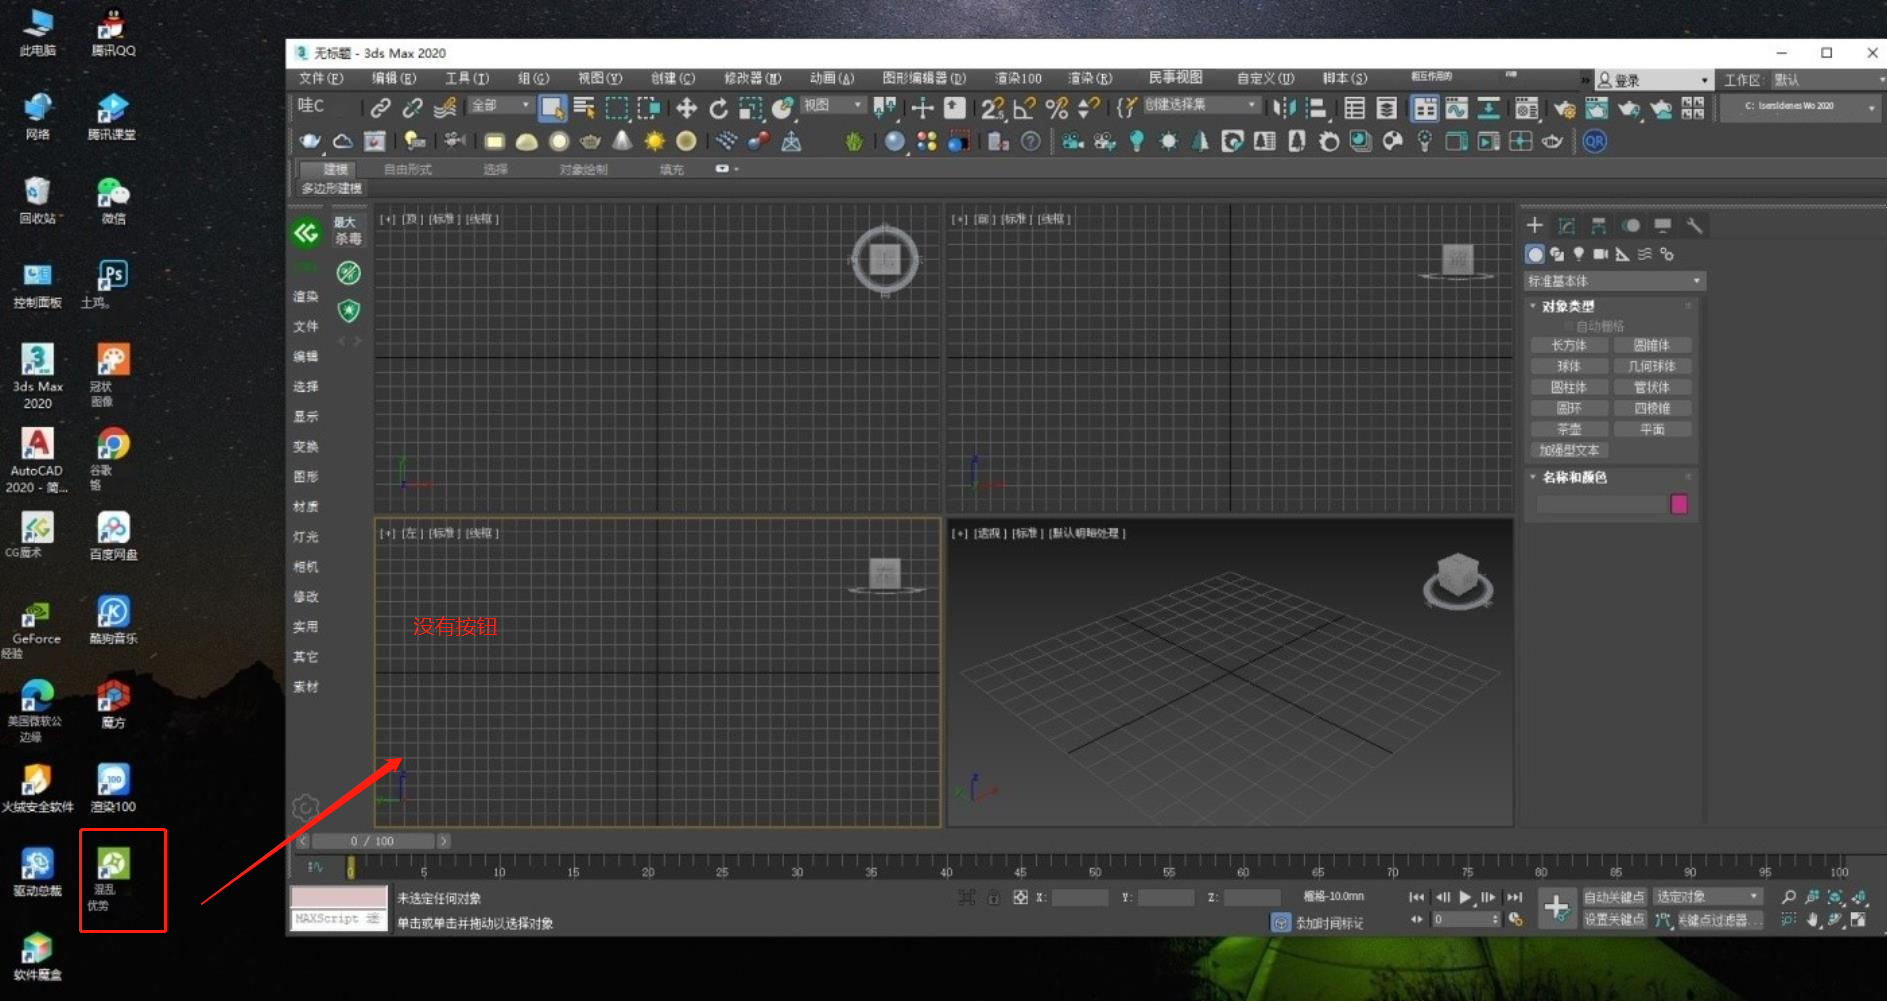Click the Bind to Space Warp icon
Screen dimensions: 1887x1001
(445, 108)
